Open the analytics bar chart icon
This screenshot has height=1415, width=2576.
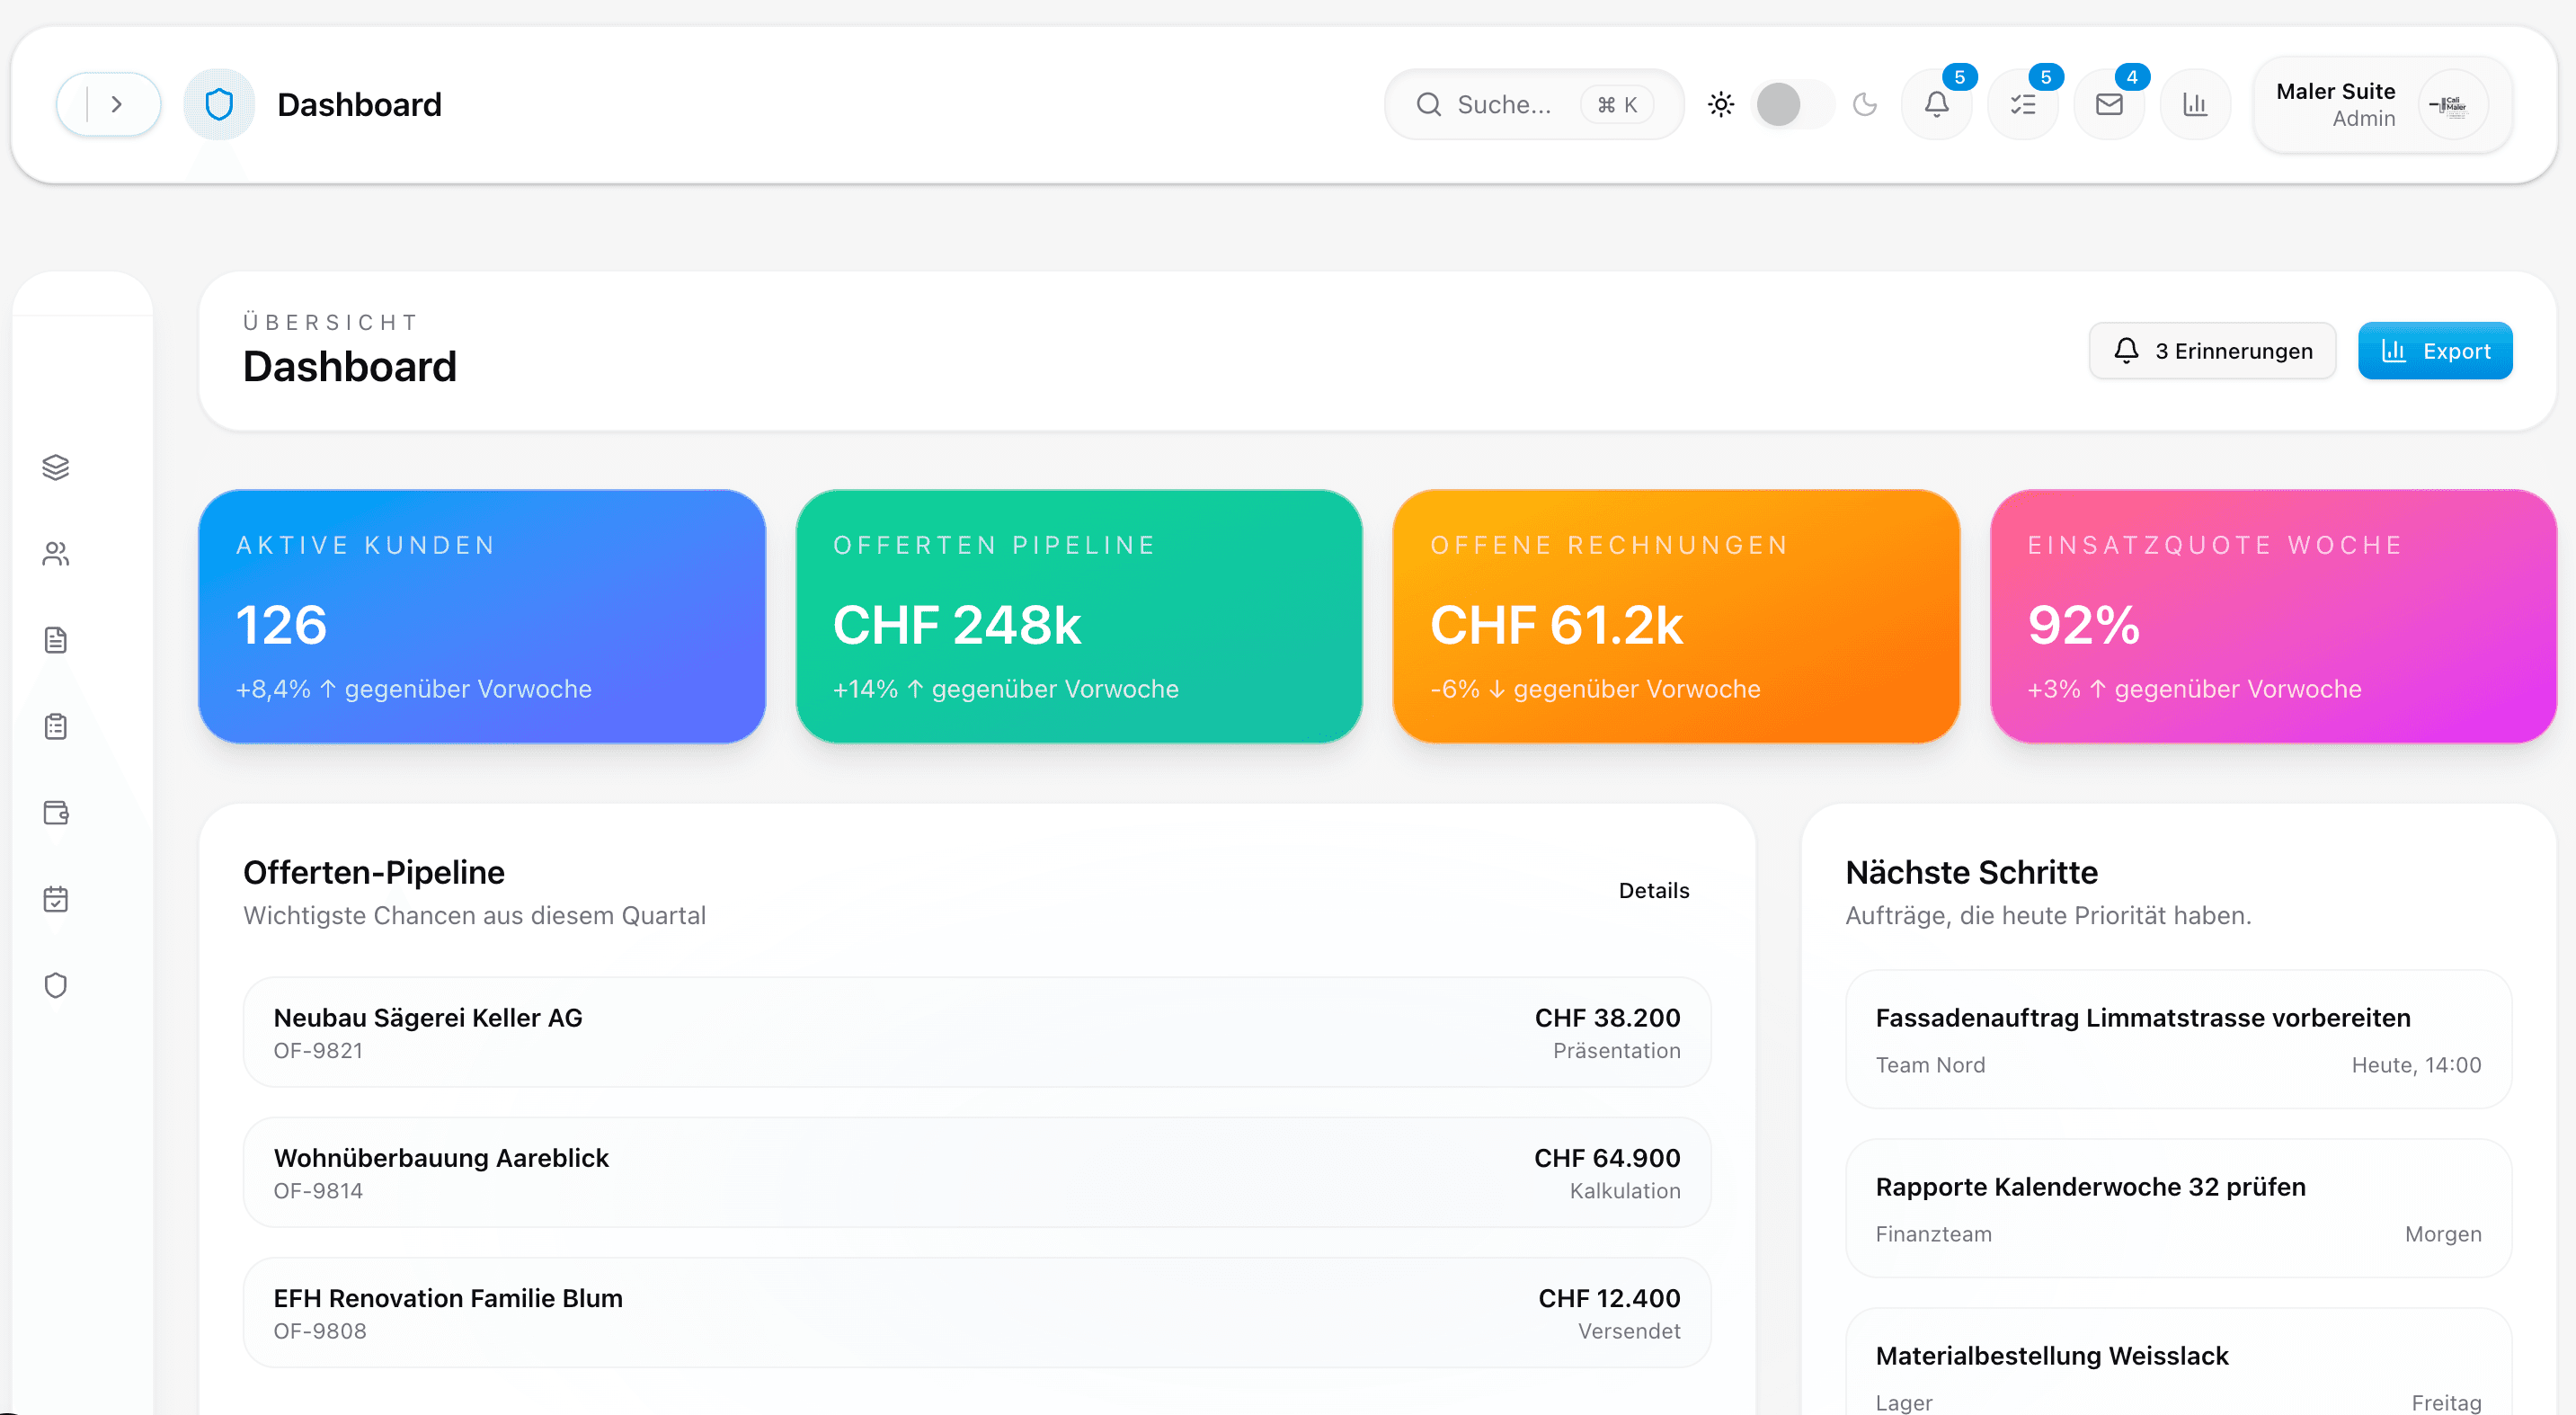tap(2195, 104)
